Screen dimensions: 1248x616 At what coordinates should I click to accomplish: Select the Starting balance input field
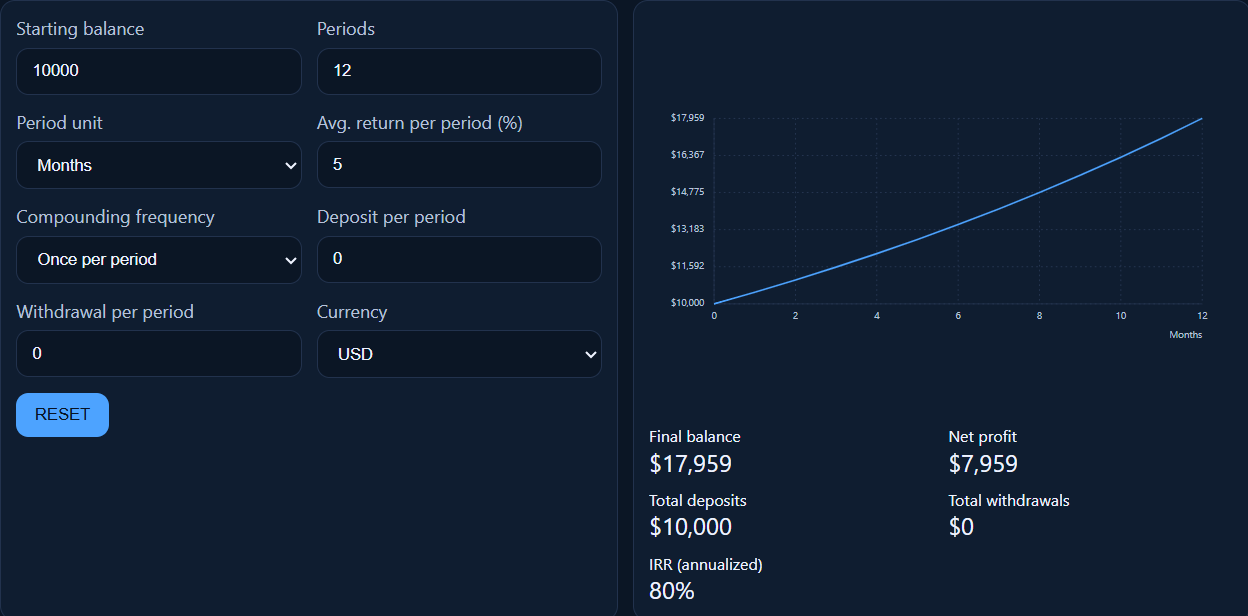158,71
